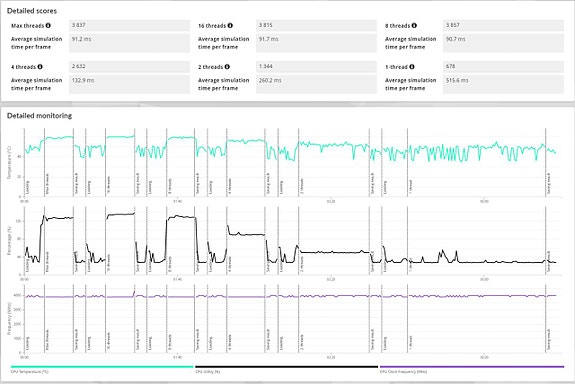575x384 pixels.
Task: Click the 16 threads marker in frequency chart
Action: point(109,341)
